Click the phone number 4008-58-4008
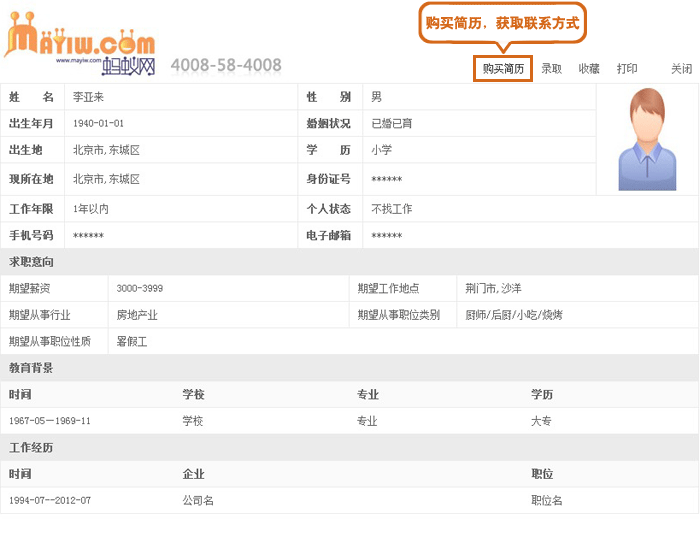Screen dimensions: 700x543 pyautogui.click(x=226, y=65)
